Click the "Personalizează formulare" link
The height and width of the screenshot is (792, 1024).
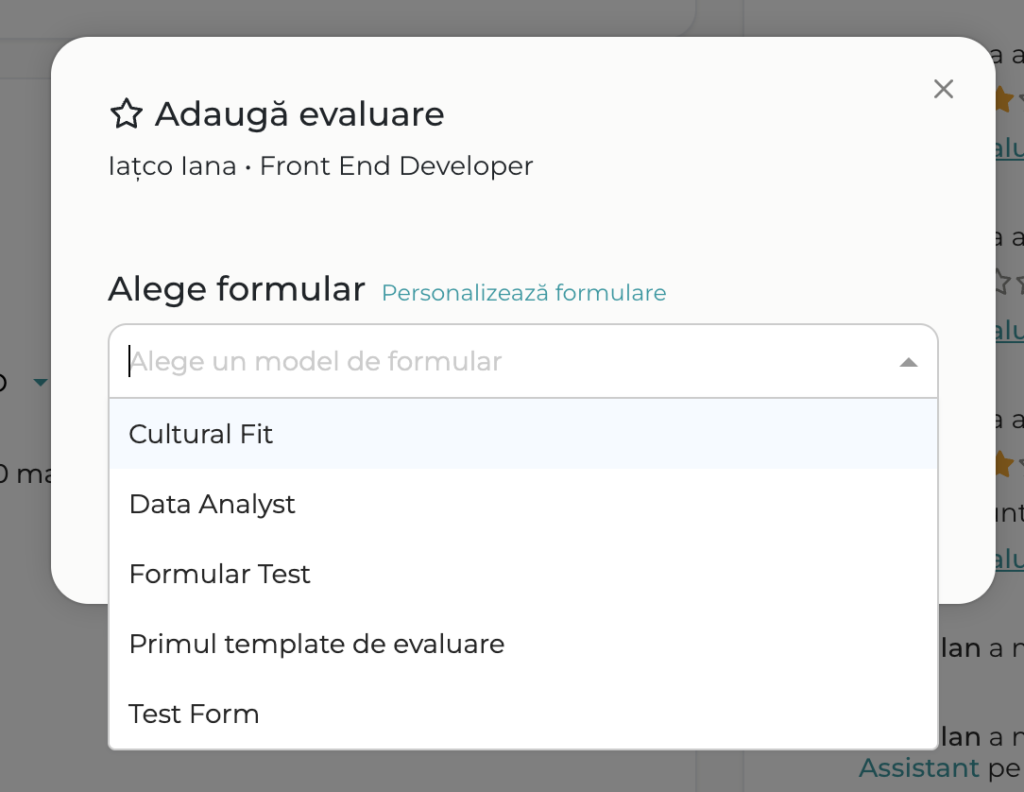(x=522, y=293)
